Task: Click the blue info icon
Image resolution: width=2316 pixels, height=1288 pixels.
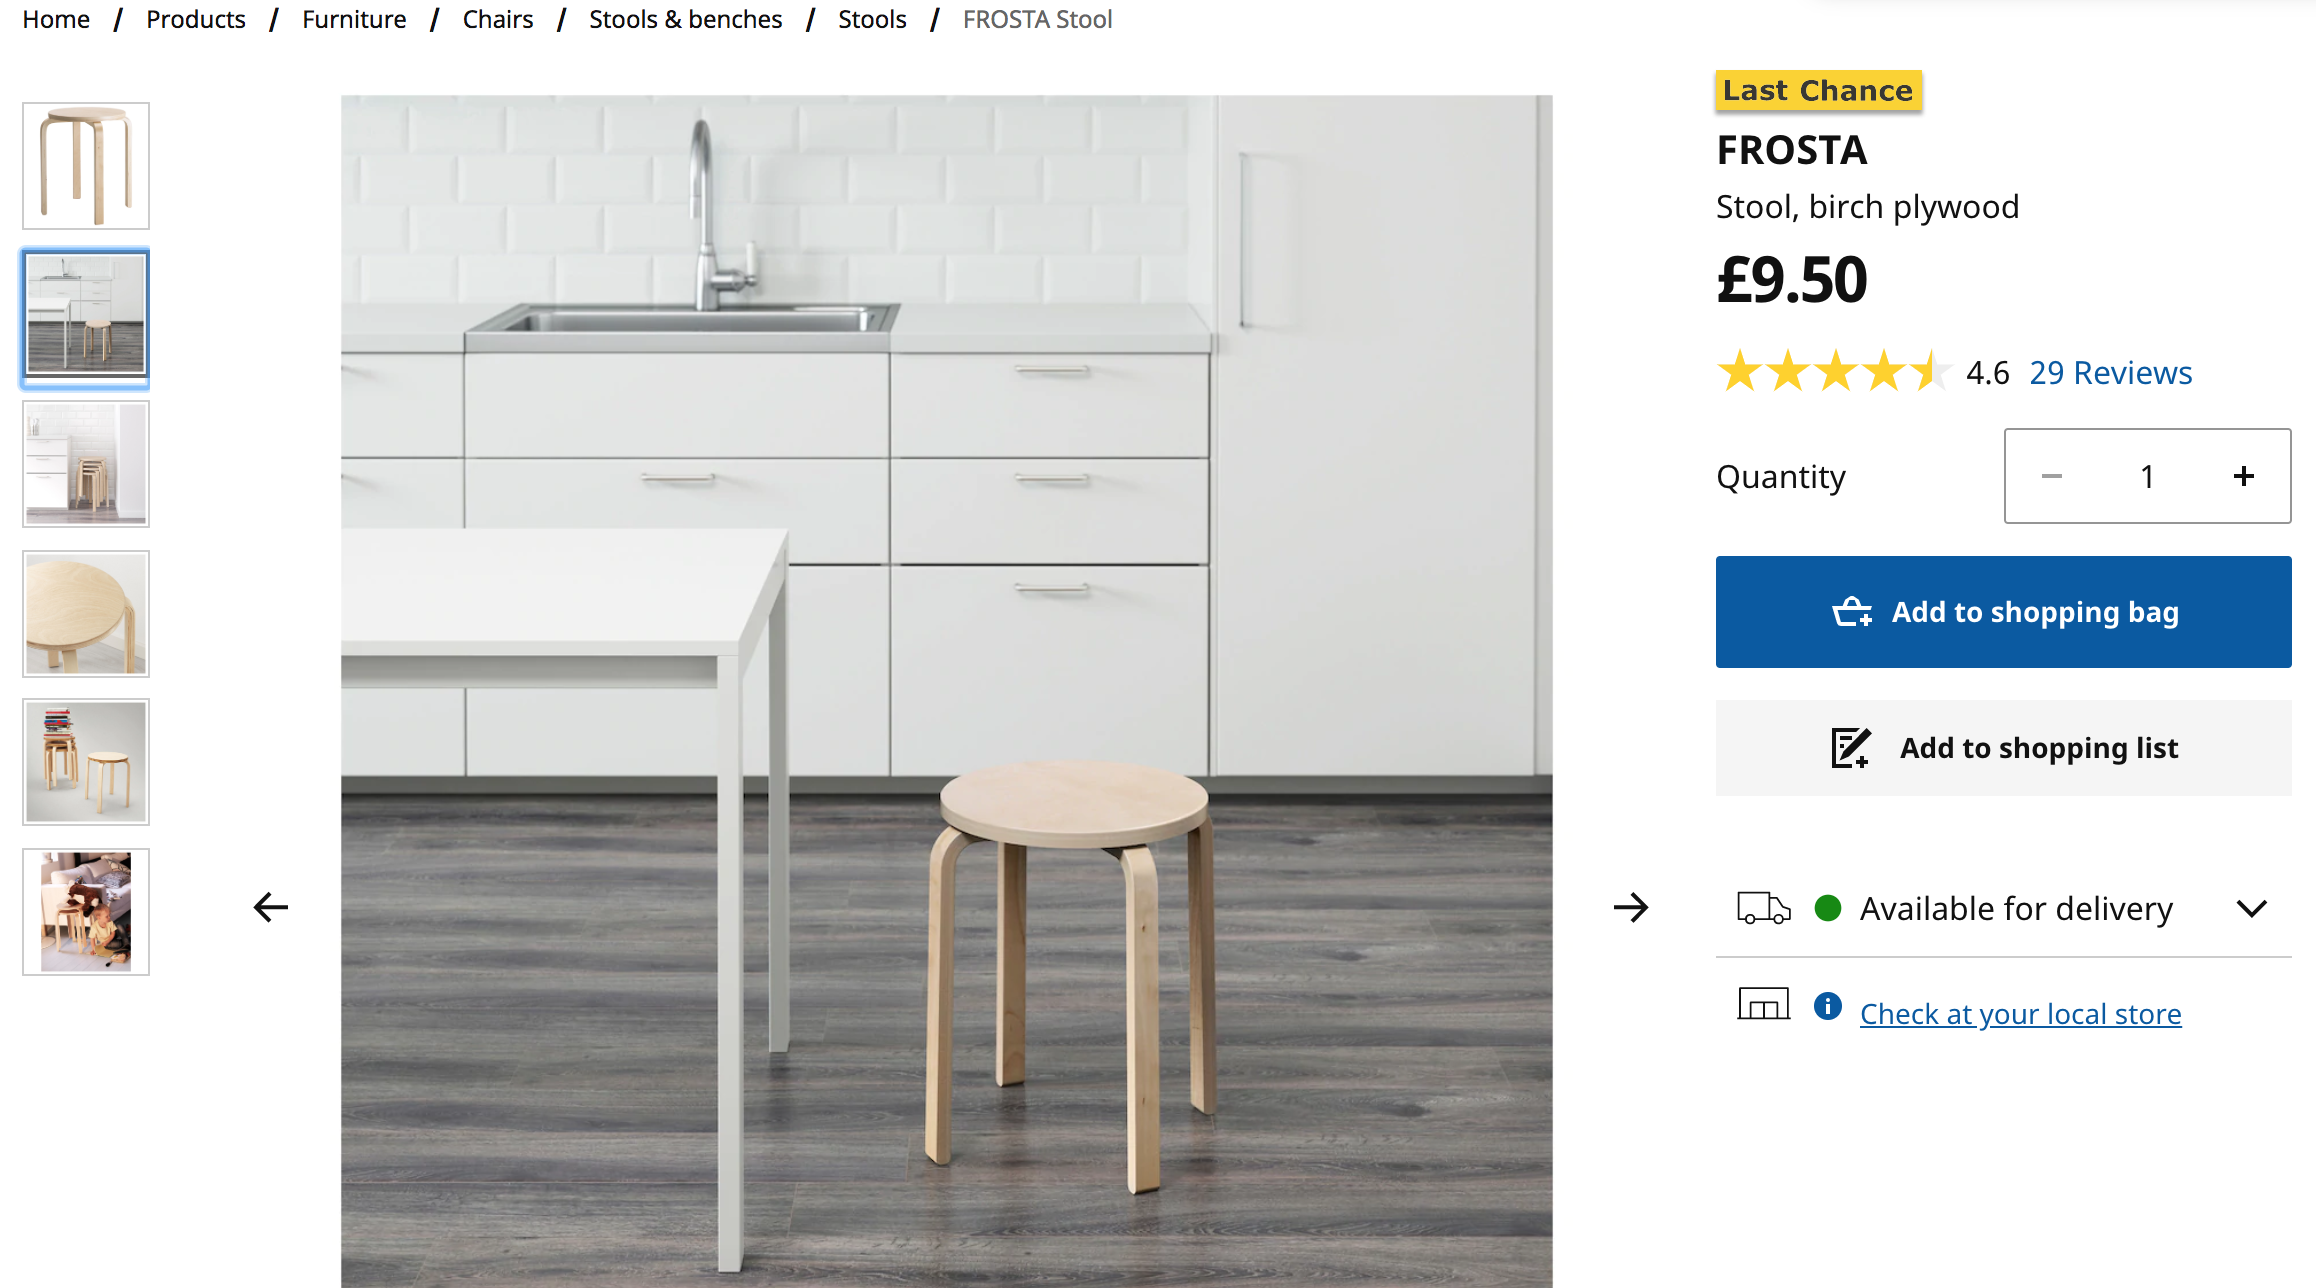Action: (1828, 1006)
